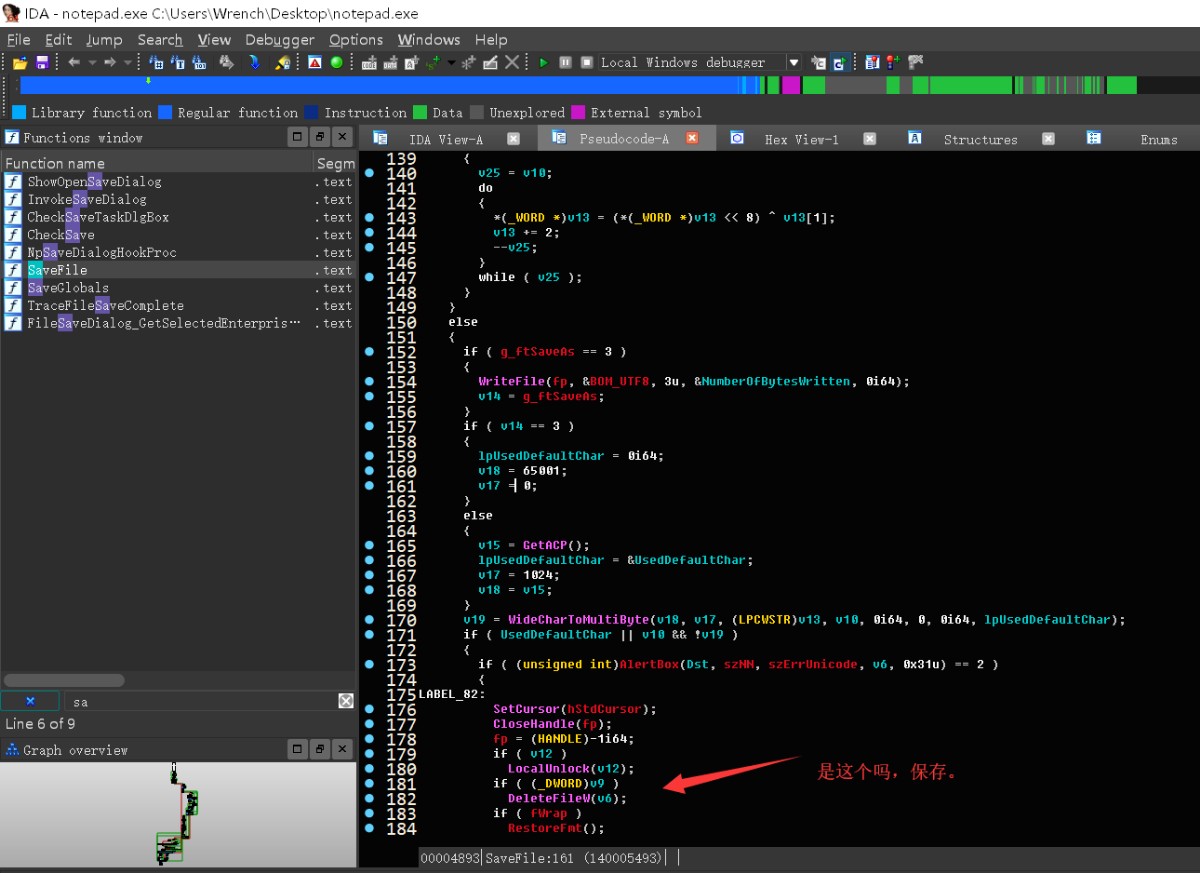Screen dimensions: 1200x873
Task: Switch to the IDA View-A tab
Action: click(446, 139)
